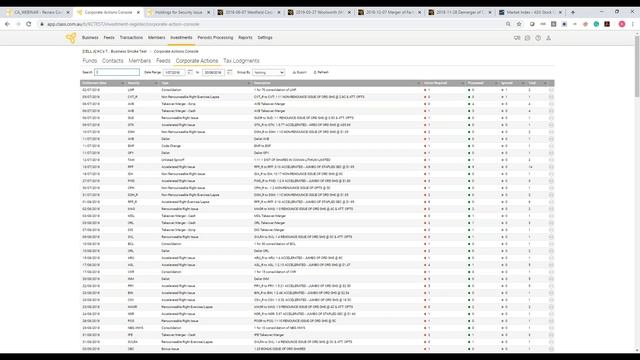Screen dimensions: 640x360
Task: Click the Refresh button
Action: click(x=321, y=72)
